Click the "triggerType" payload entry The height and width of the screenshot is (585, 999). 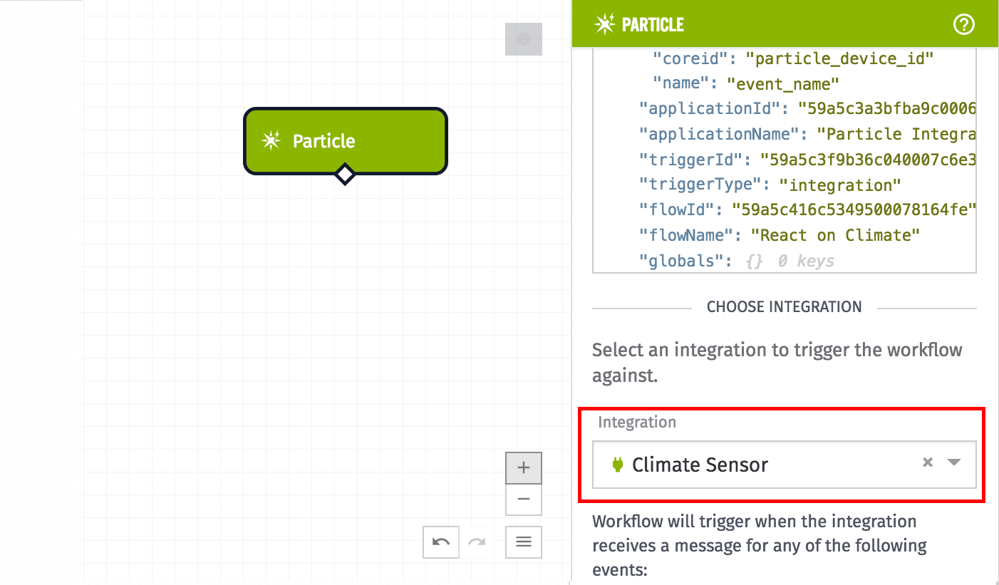click(x=770, y=185)
